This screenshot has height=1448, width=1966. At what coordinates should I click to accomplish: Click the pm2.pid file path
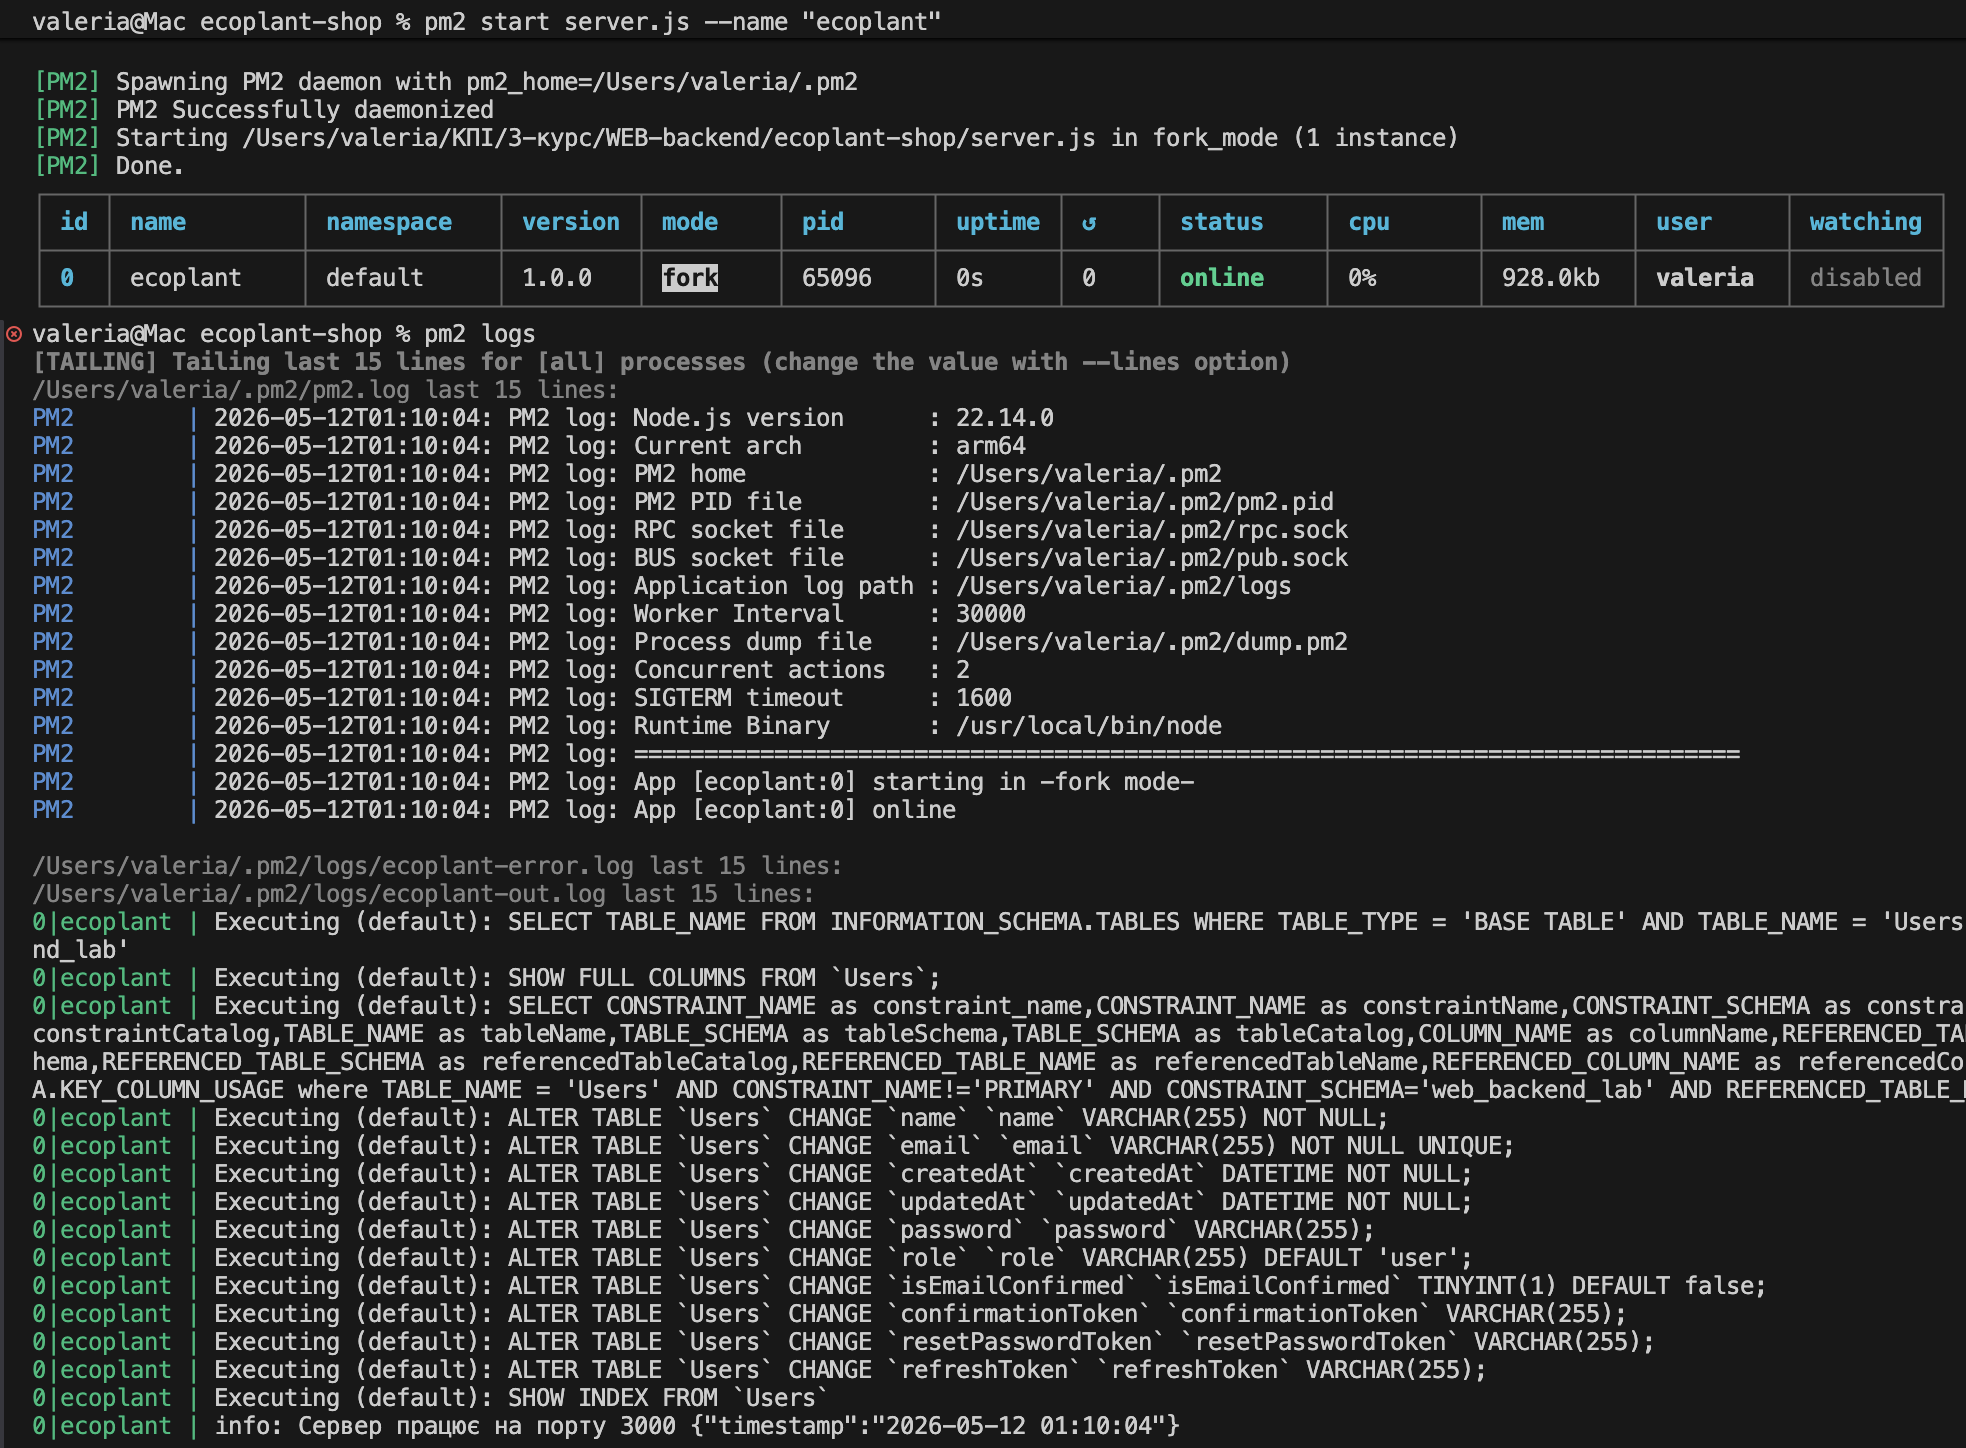(1145, 502)
